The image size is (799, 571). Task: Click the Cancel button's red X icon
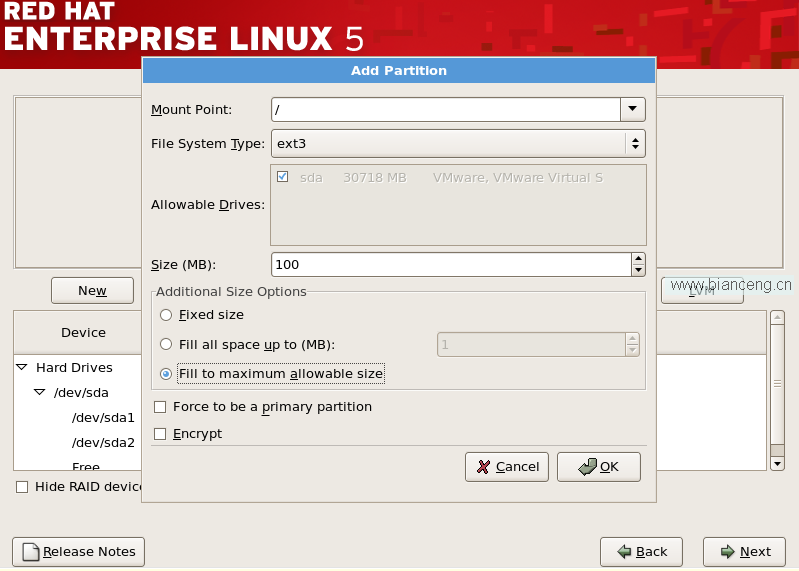483,467
